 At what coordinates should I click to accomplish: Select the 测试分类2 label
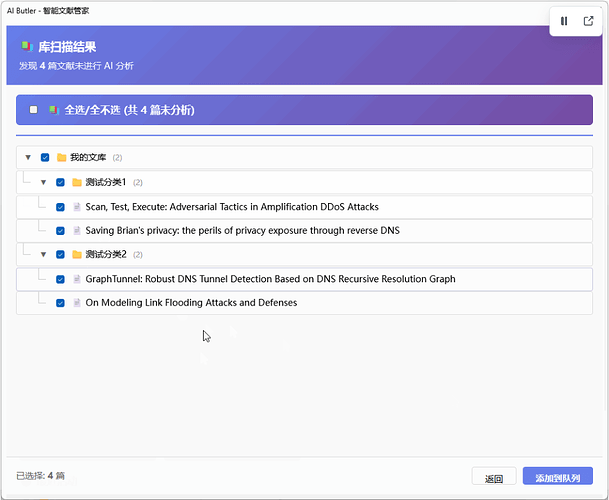click(106, 254)
